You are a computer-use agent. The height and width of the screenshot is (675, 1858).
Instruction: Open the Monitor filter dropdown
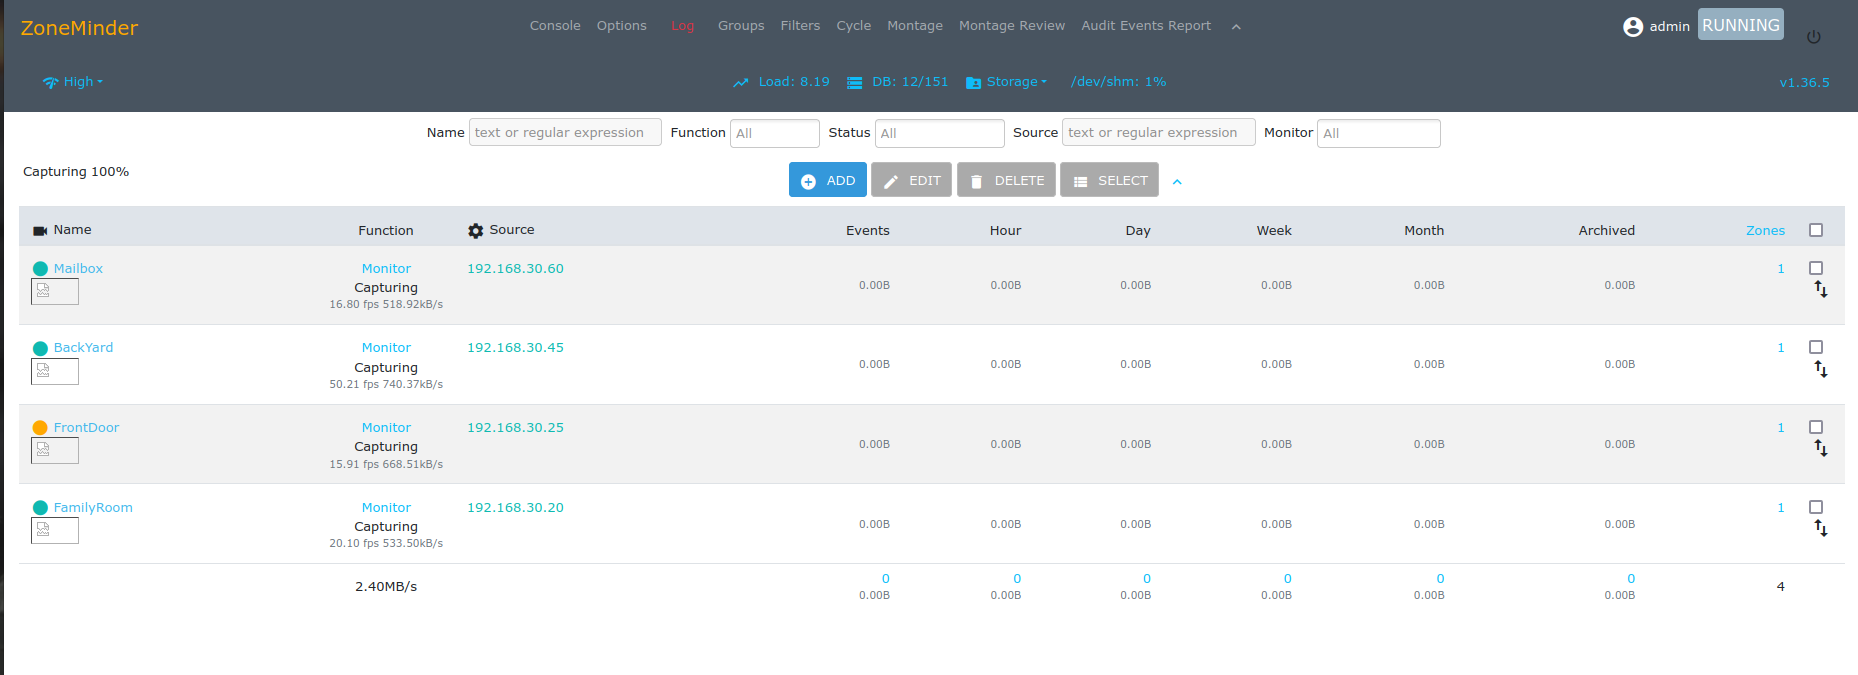1379,133
